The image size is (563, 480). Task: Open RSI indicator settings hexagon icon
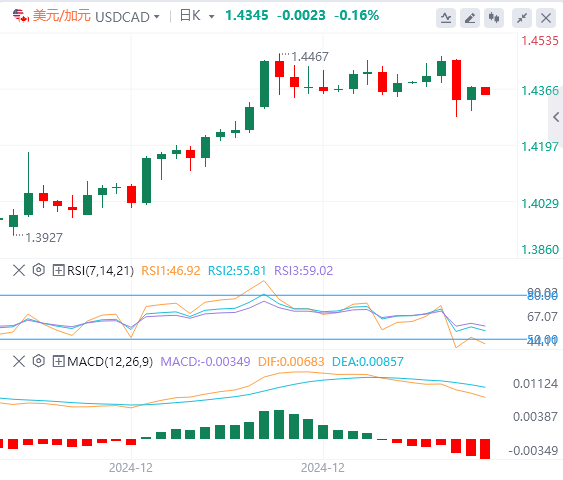coord(39,270)
